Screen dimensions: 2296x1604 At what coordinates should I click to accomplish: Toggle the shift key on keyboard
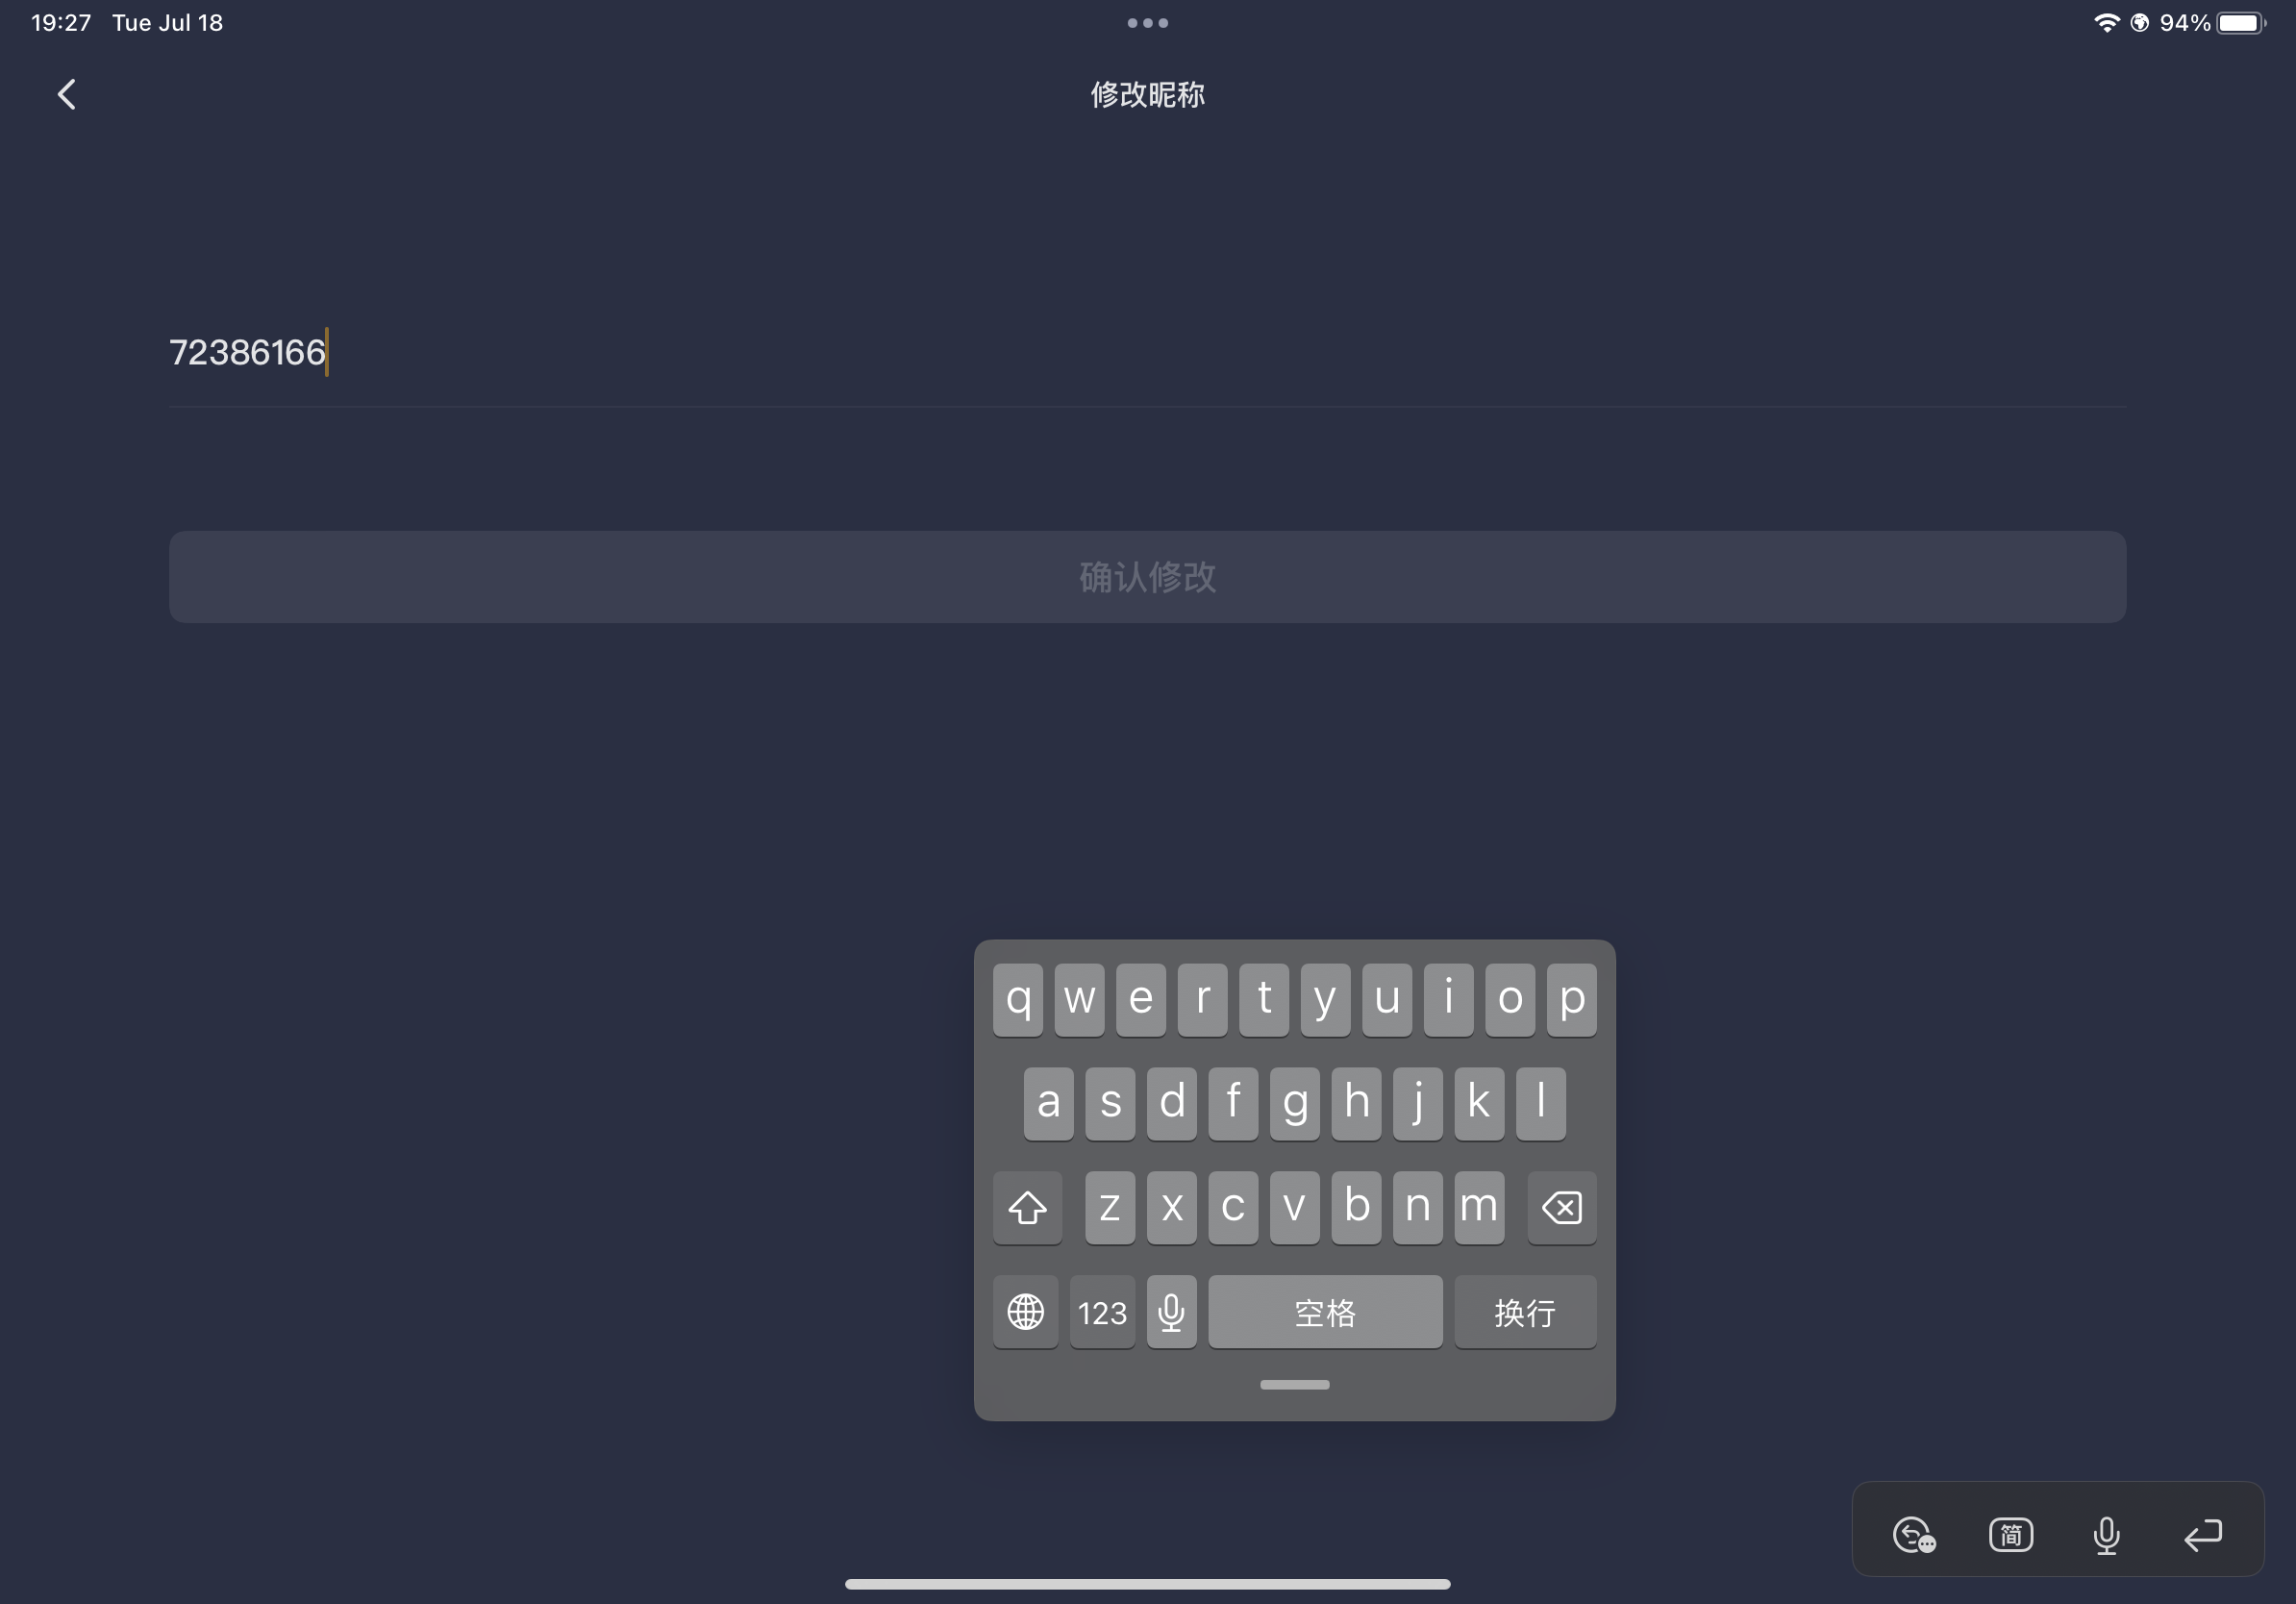coord(1027,1207)
